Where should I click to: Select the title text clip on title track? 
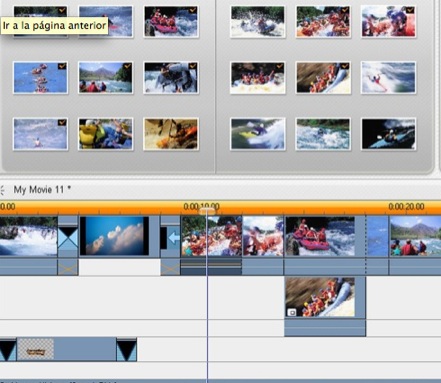[66, 349]
